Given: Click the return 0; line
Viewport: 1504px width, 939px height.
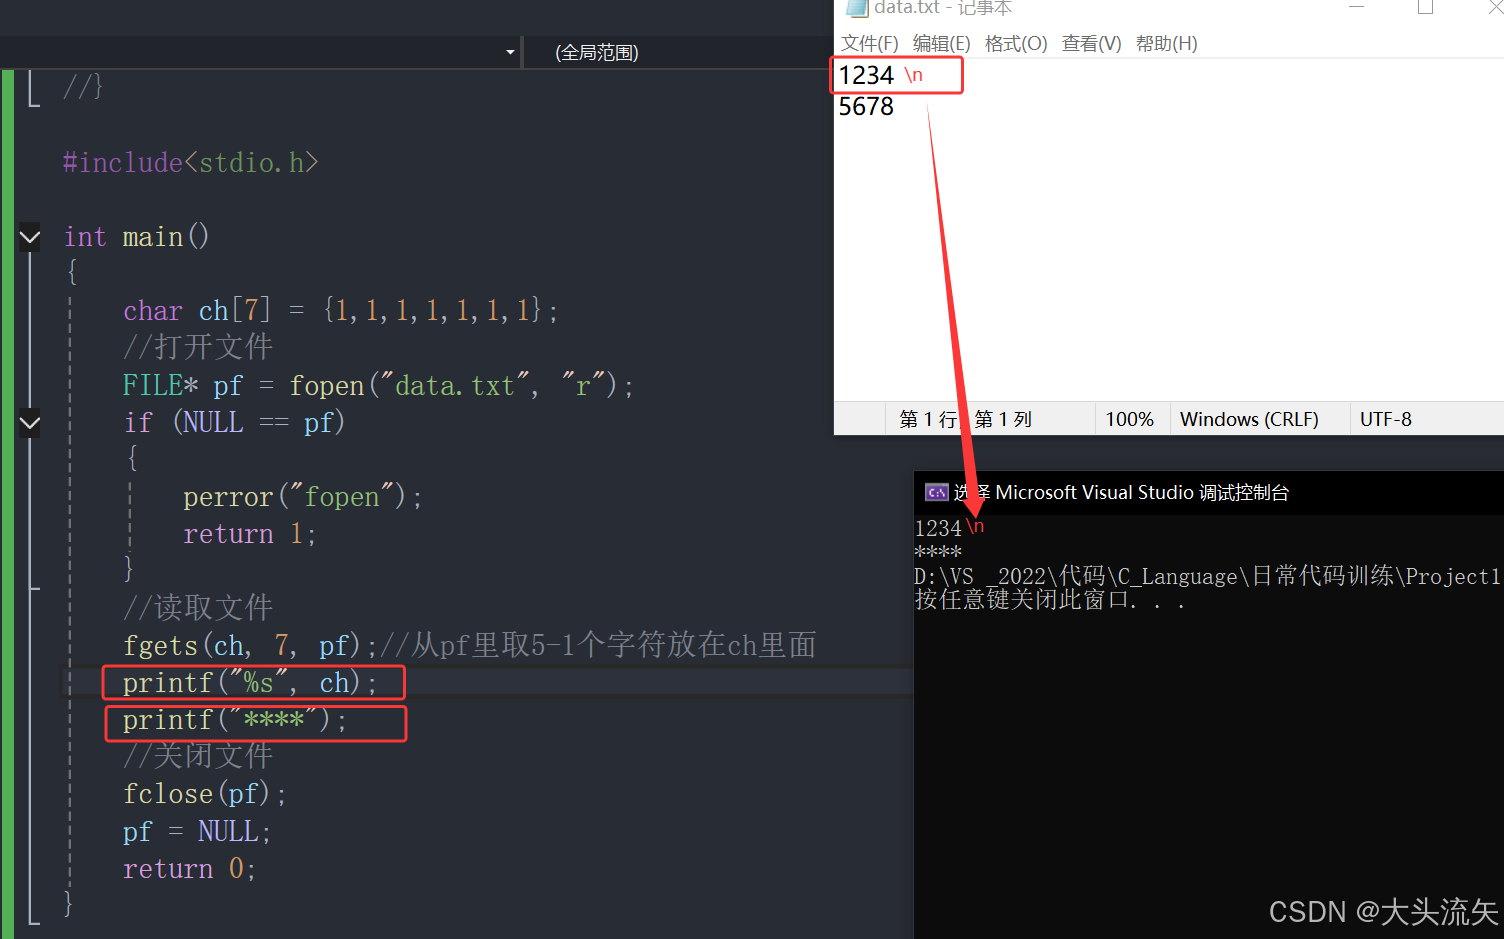Looking at the screenshot, I should [189, 868].
